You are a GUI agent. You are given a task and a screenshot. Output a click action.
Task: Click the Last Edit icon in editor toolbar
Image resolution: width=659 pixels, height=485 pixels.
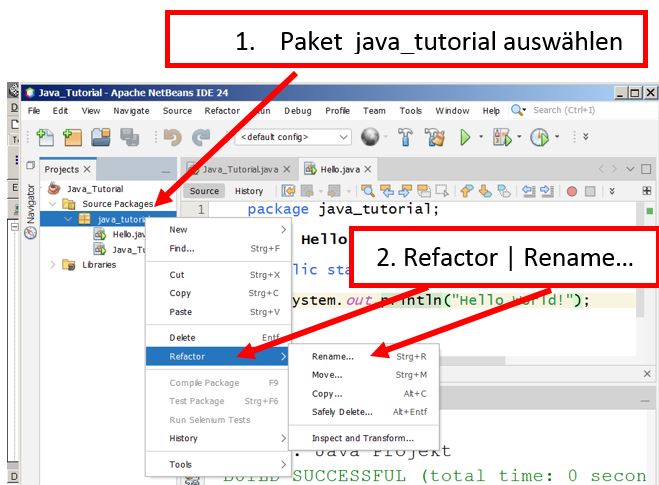tap(288, 191)
